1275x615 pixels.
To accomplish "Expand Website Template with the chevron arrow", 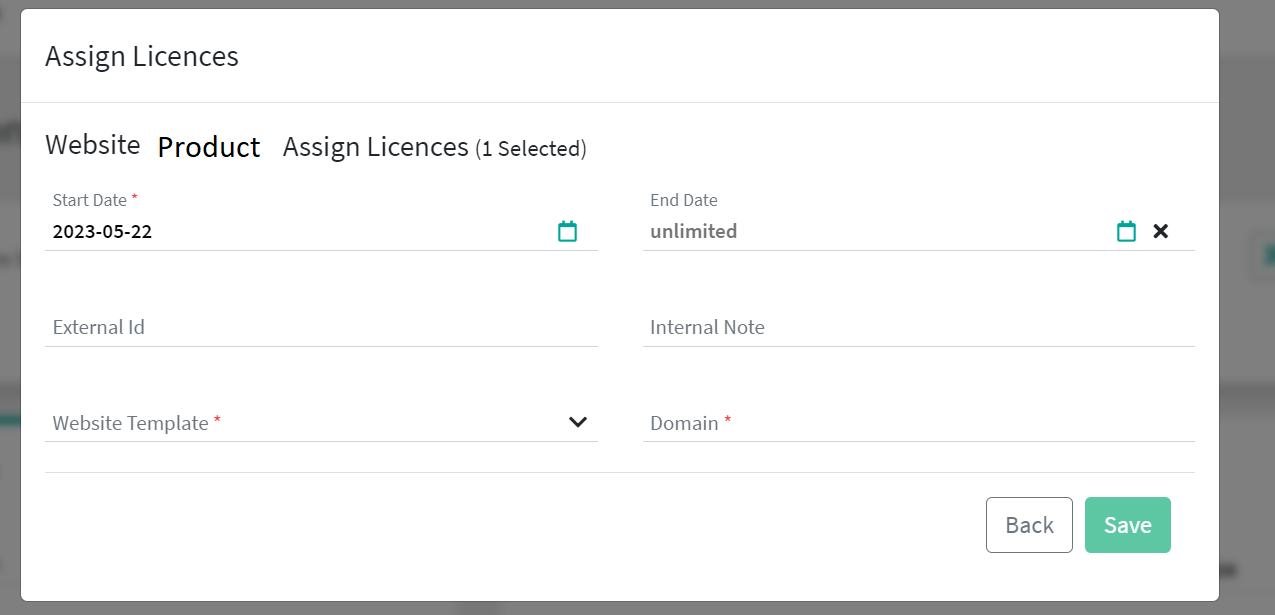I will [x=577, y=422].
